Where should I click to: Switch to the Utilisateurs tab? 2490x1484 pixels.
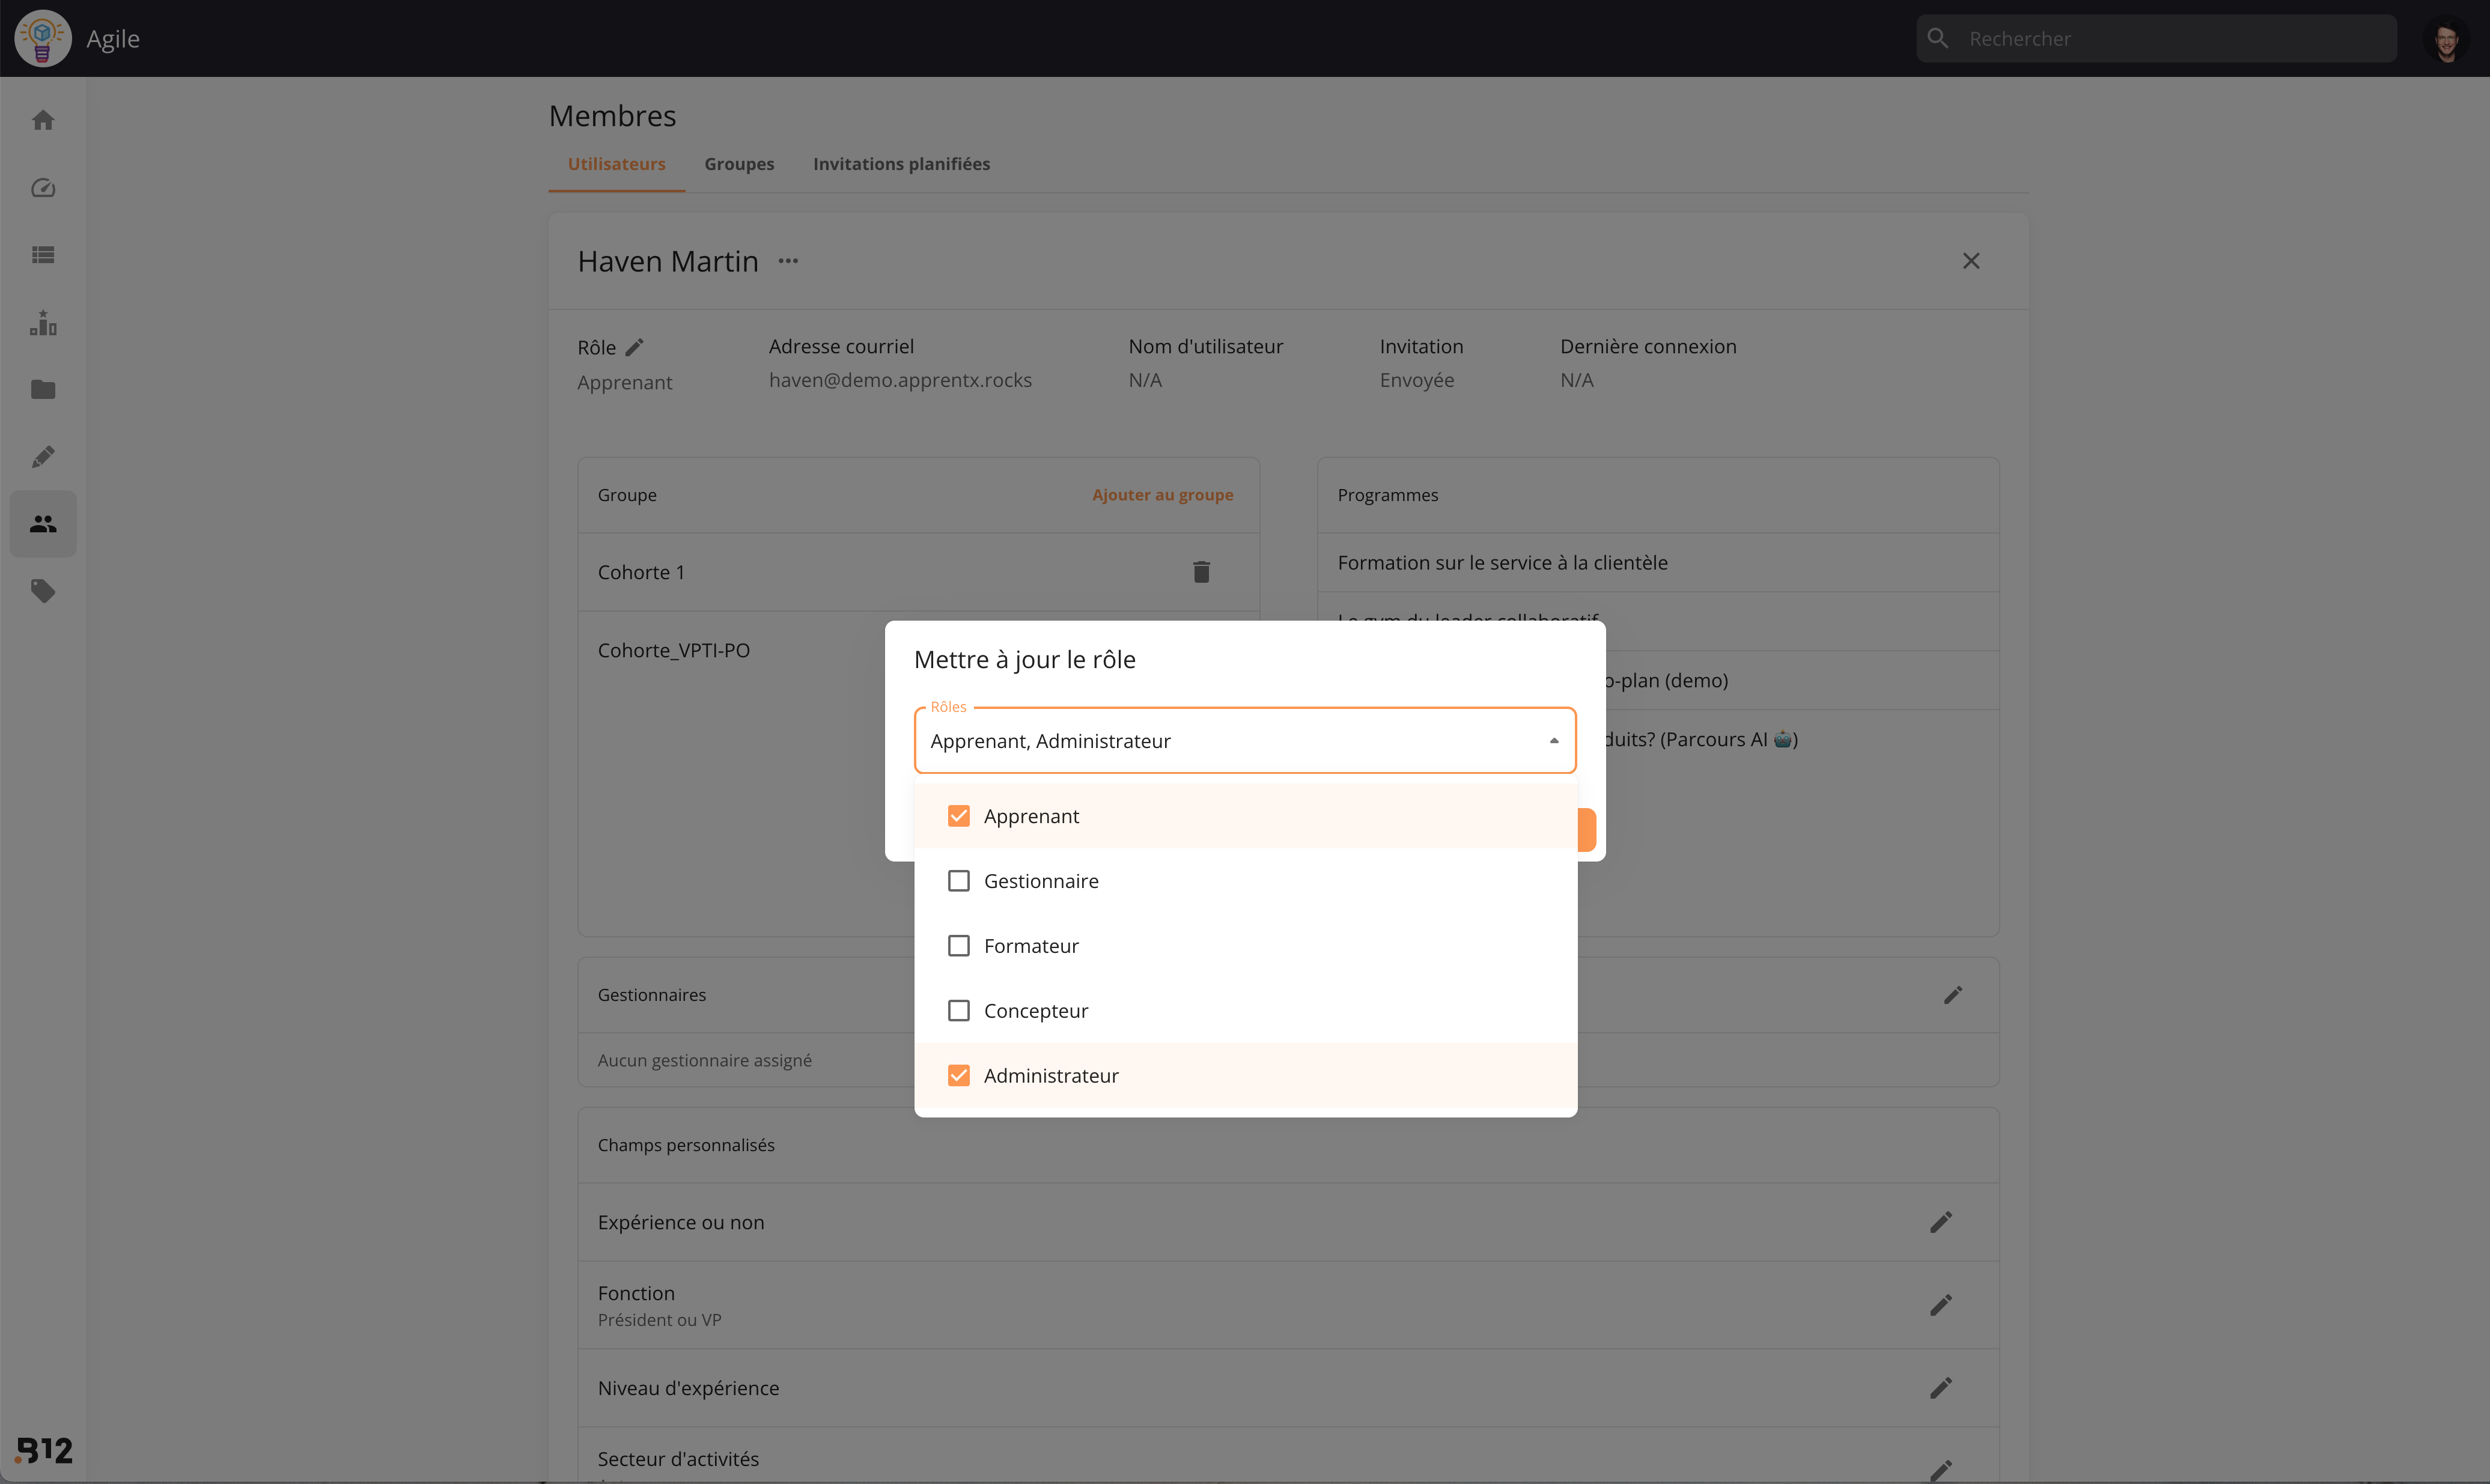616,164
